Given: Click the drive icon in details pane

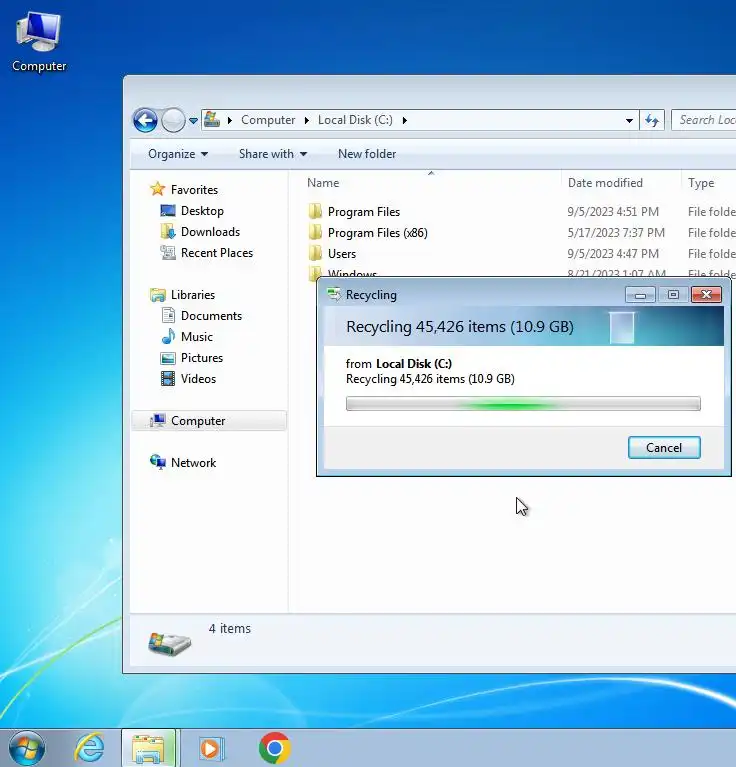Looking at the screenshot, I should (169, 644).
